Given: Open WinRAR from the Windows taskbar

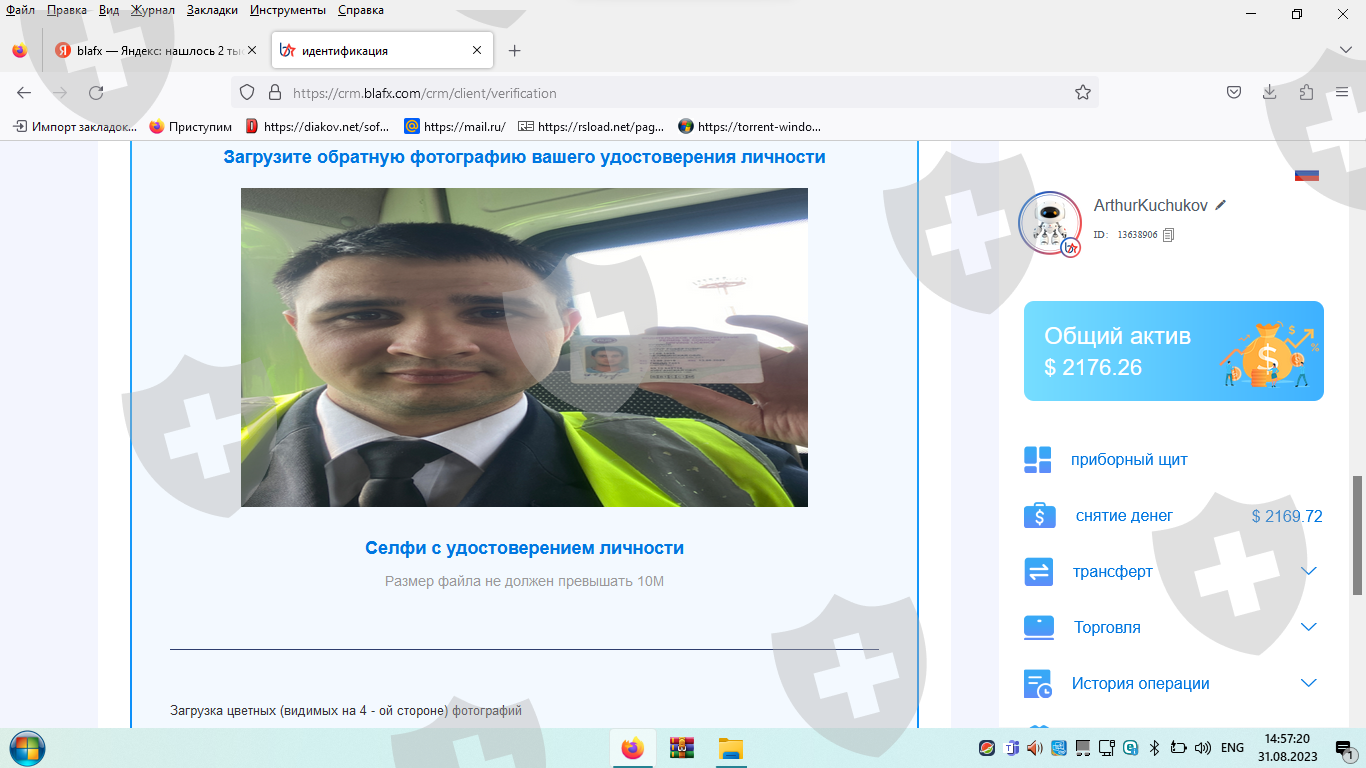Looking at the screenshot, I should [x=682, y=748].
